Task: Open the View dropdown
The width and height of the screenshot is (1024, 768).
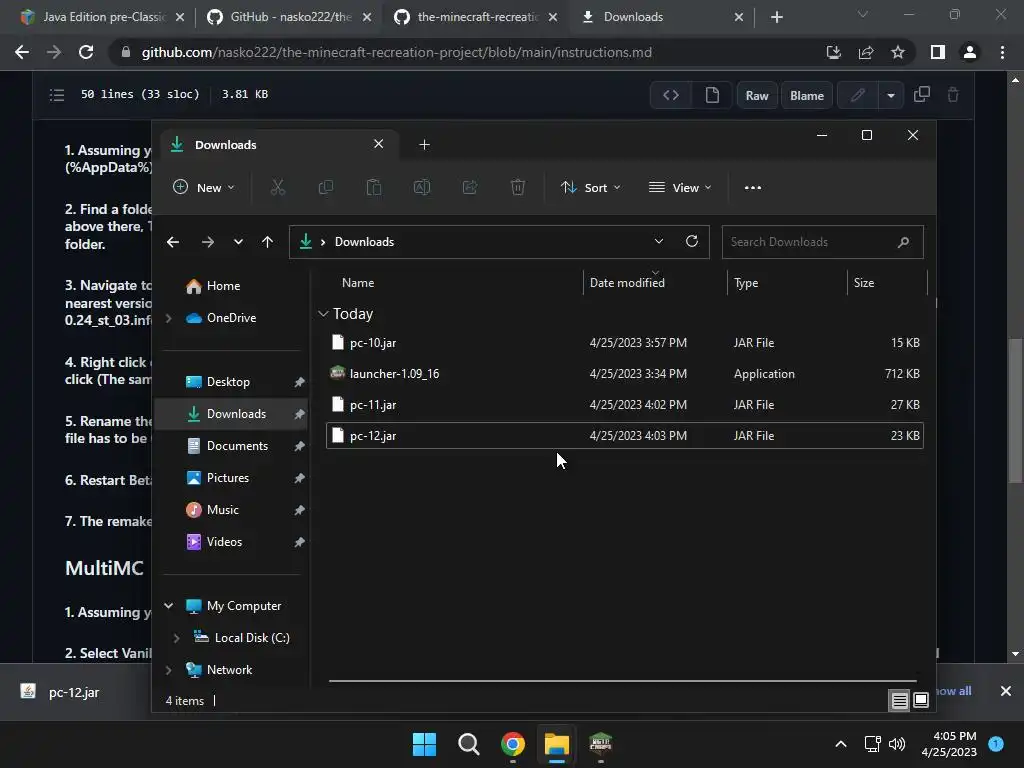Action: coord(680,187)
